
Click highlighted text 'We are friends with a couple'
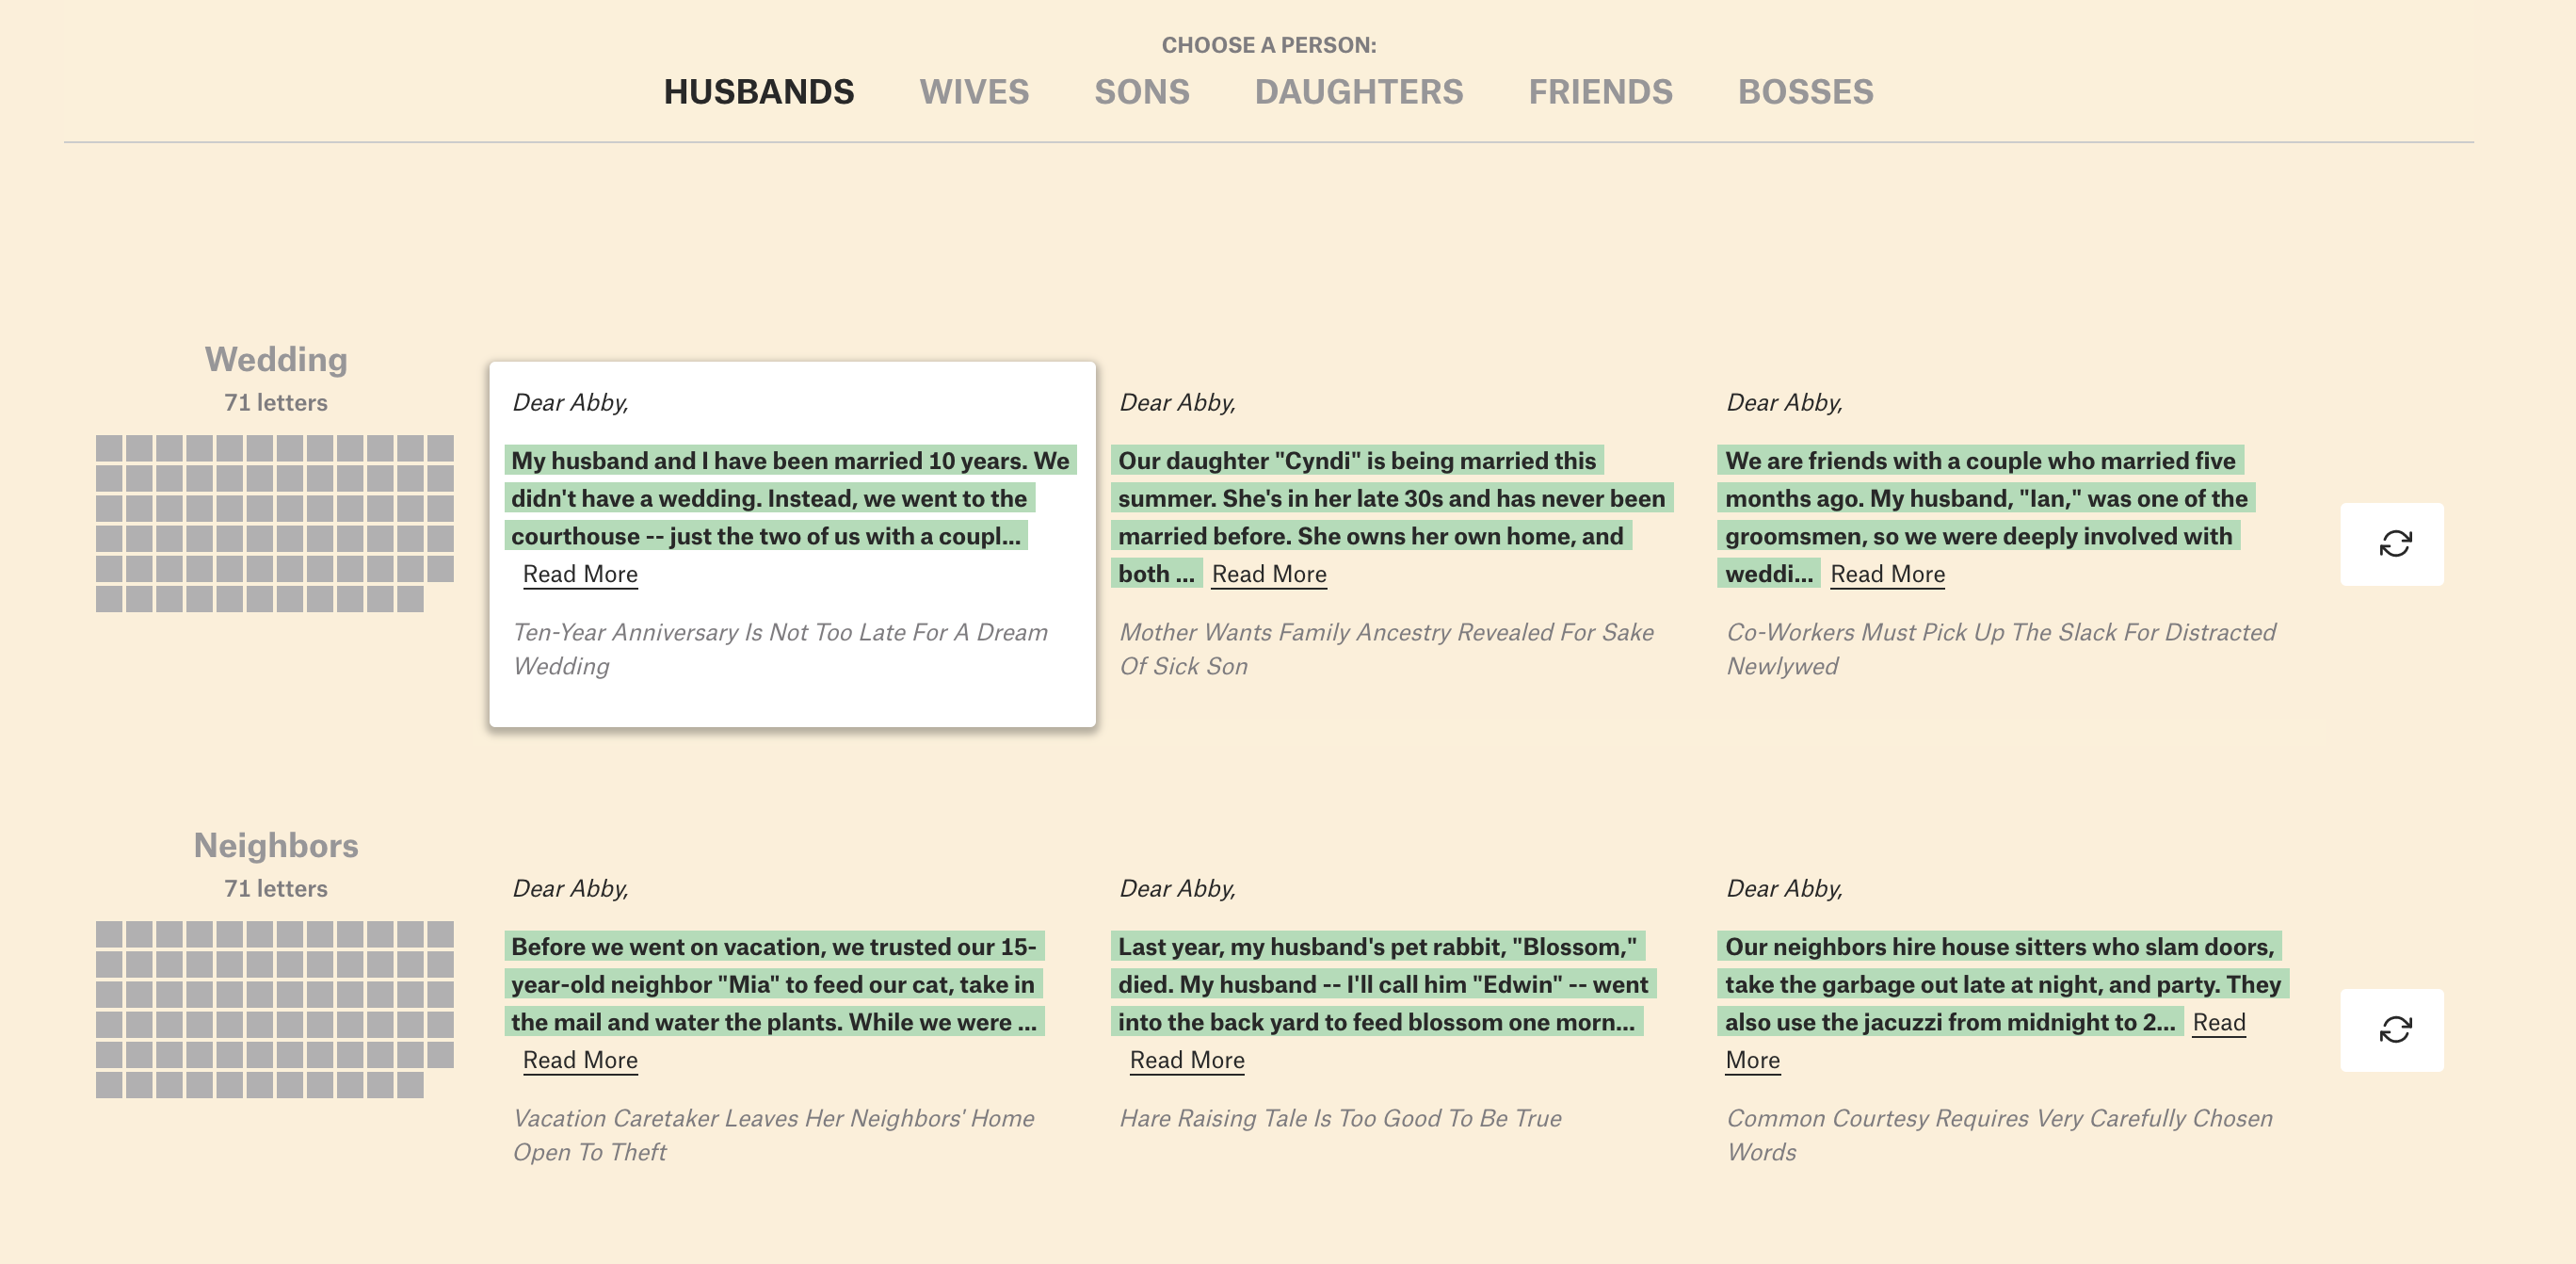[1987, 516]
